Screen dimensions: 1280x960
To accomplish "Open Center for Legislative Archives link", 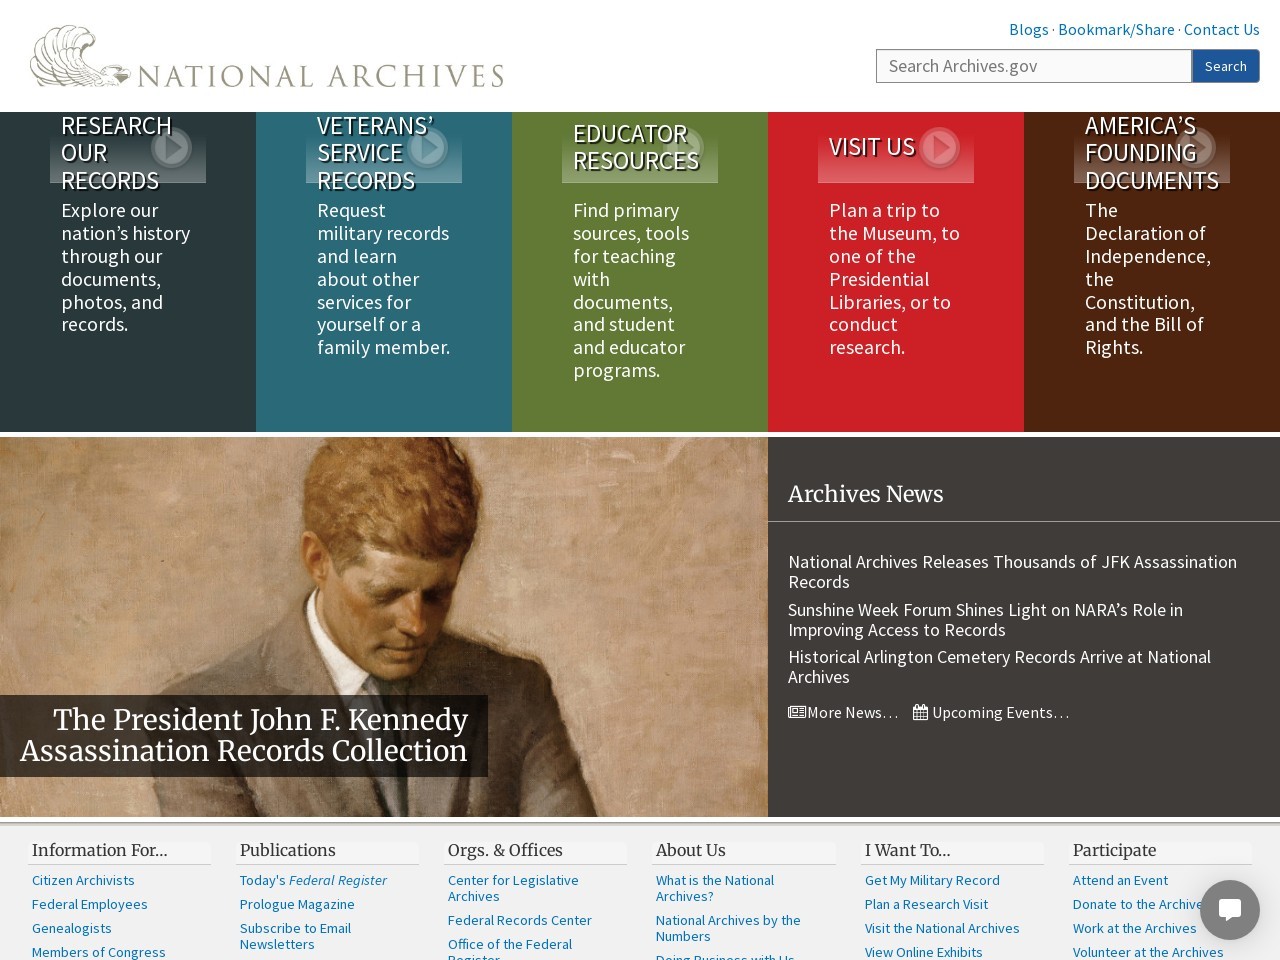I will click(x=513, y=888).
